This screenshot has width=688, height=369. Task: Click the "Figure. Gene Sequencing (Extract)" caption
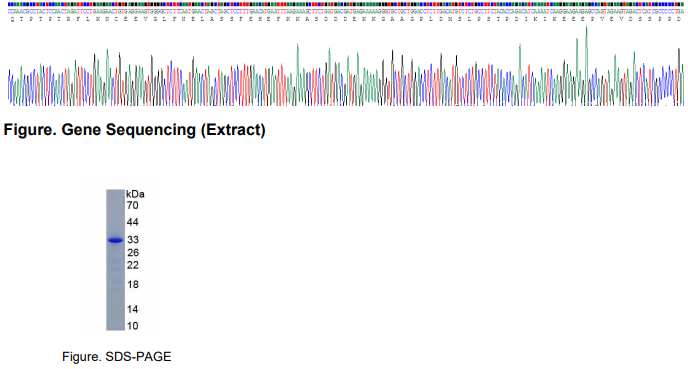(x=134, y=130)
